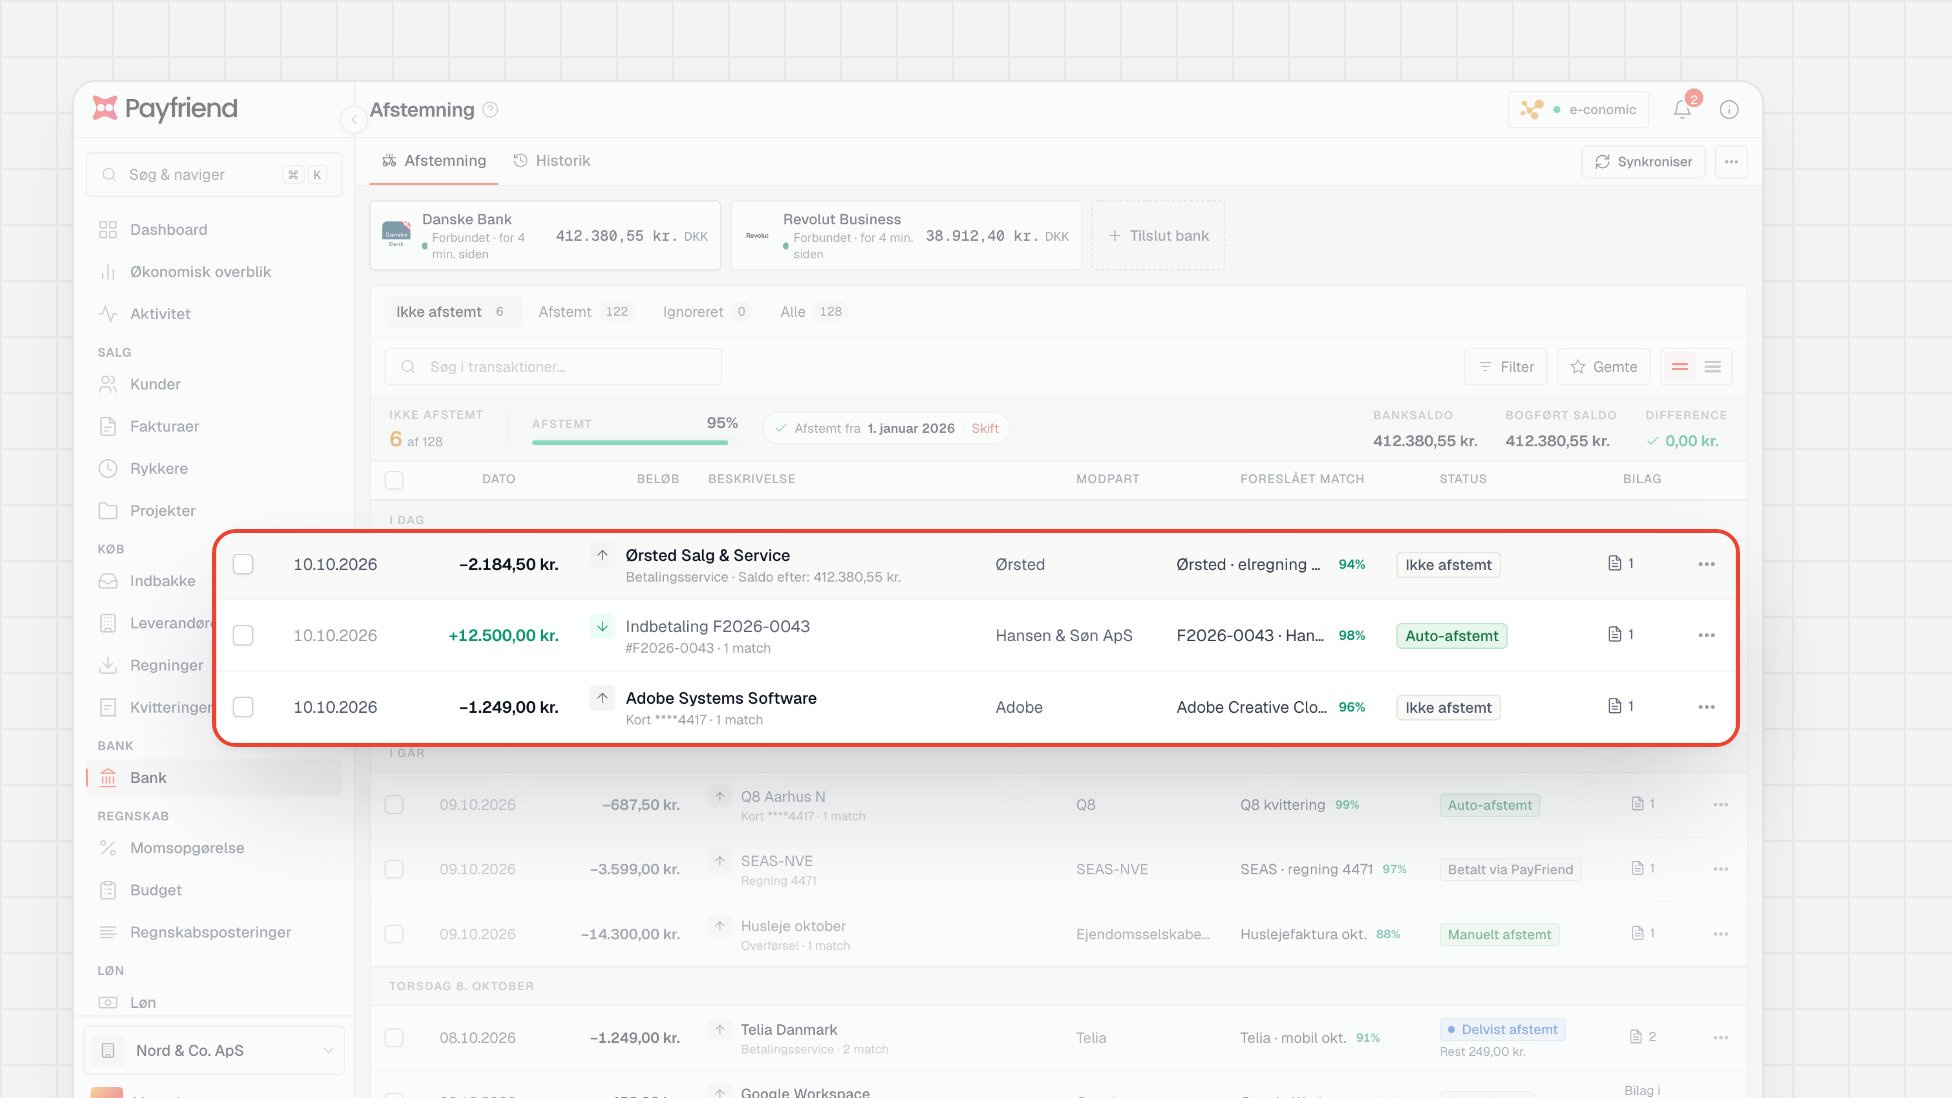Tick checkbox for Adobe Systems Software row
Image resolution: width=1952 pixels, height=1098 pixels.
(x=243, y=707)
